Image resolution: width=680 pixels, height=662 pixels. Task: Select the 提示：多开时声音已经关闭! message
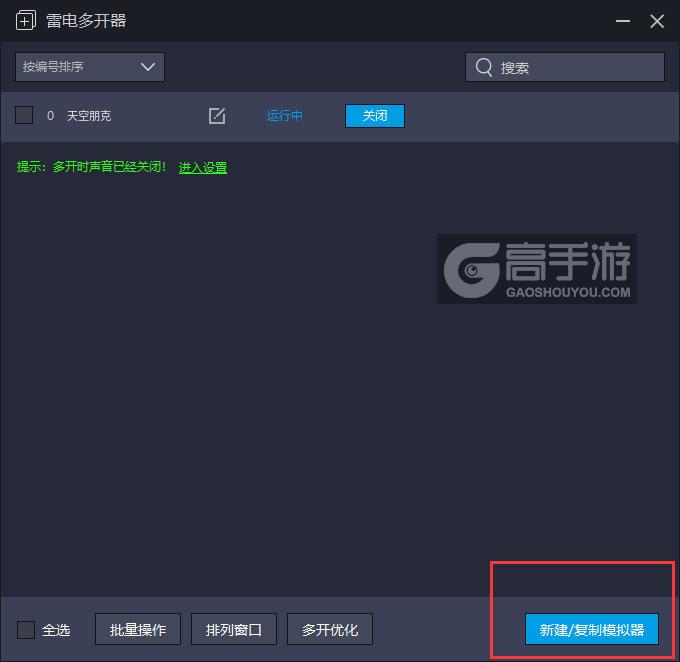click(92, 167)
